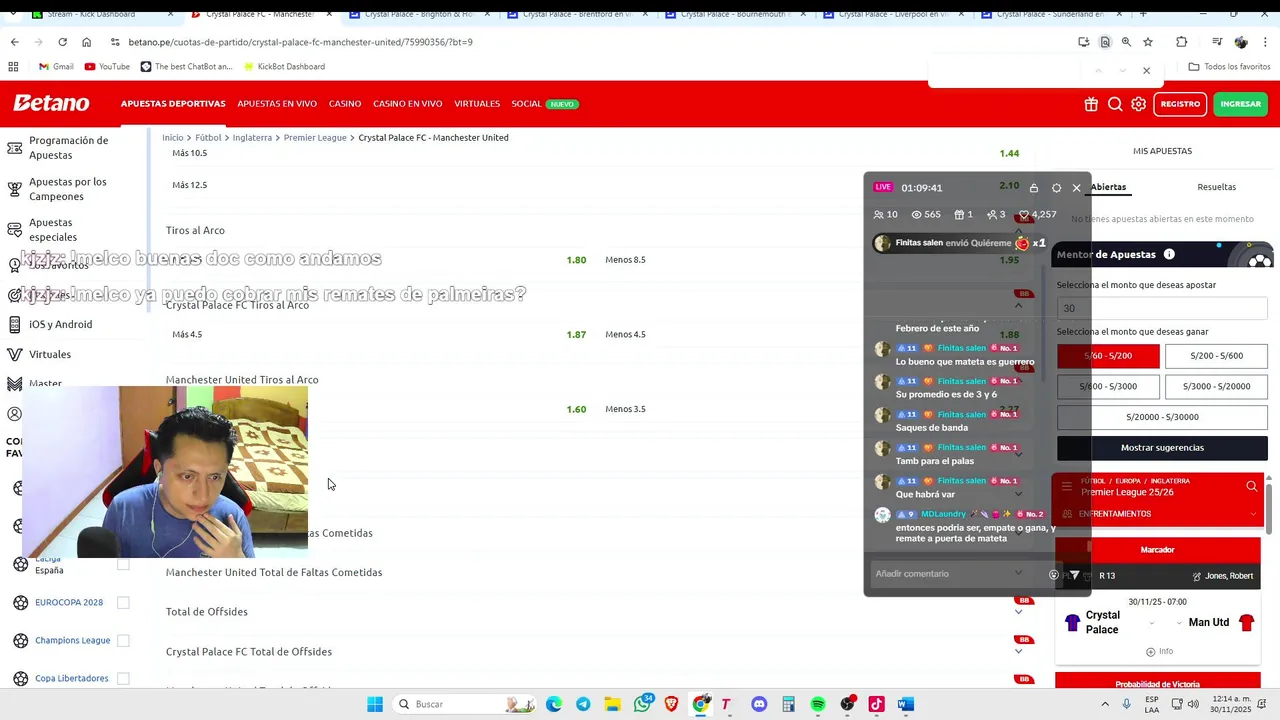
Task: Open Betano settings gear in header
Action: click(x=1138, y=104)
